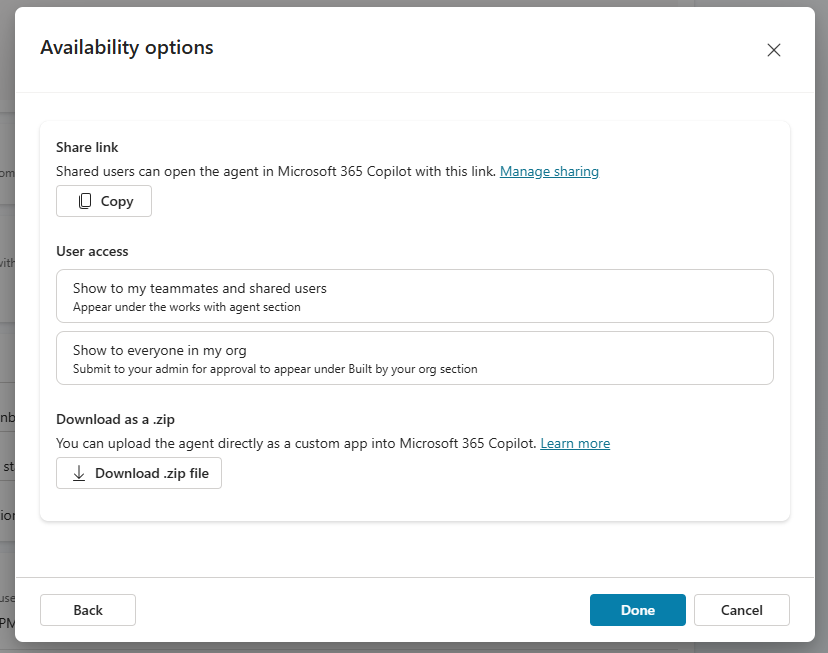This screenshot has height=653, width=828.
Task: Open the Learn more link about custom apps
Action: (575, 443)
